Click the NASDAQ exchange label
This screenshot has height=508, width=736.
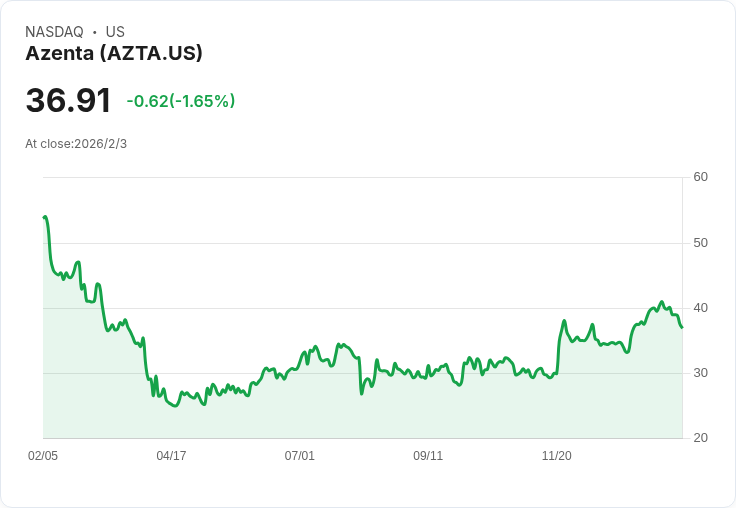click(54, 32)
